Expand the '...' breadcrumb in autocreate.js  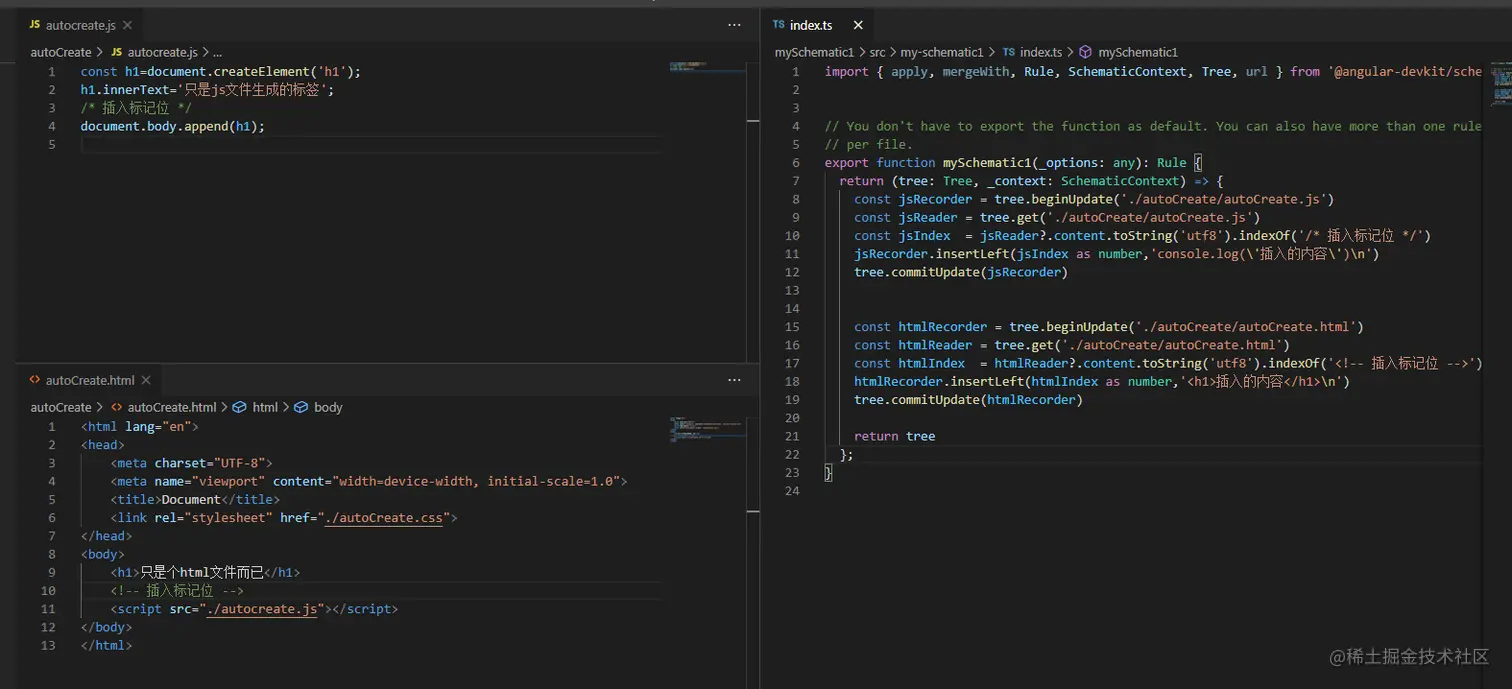tap(217, 52)
